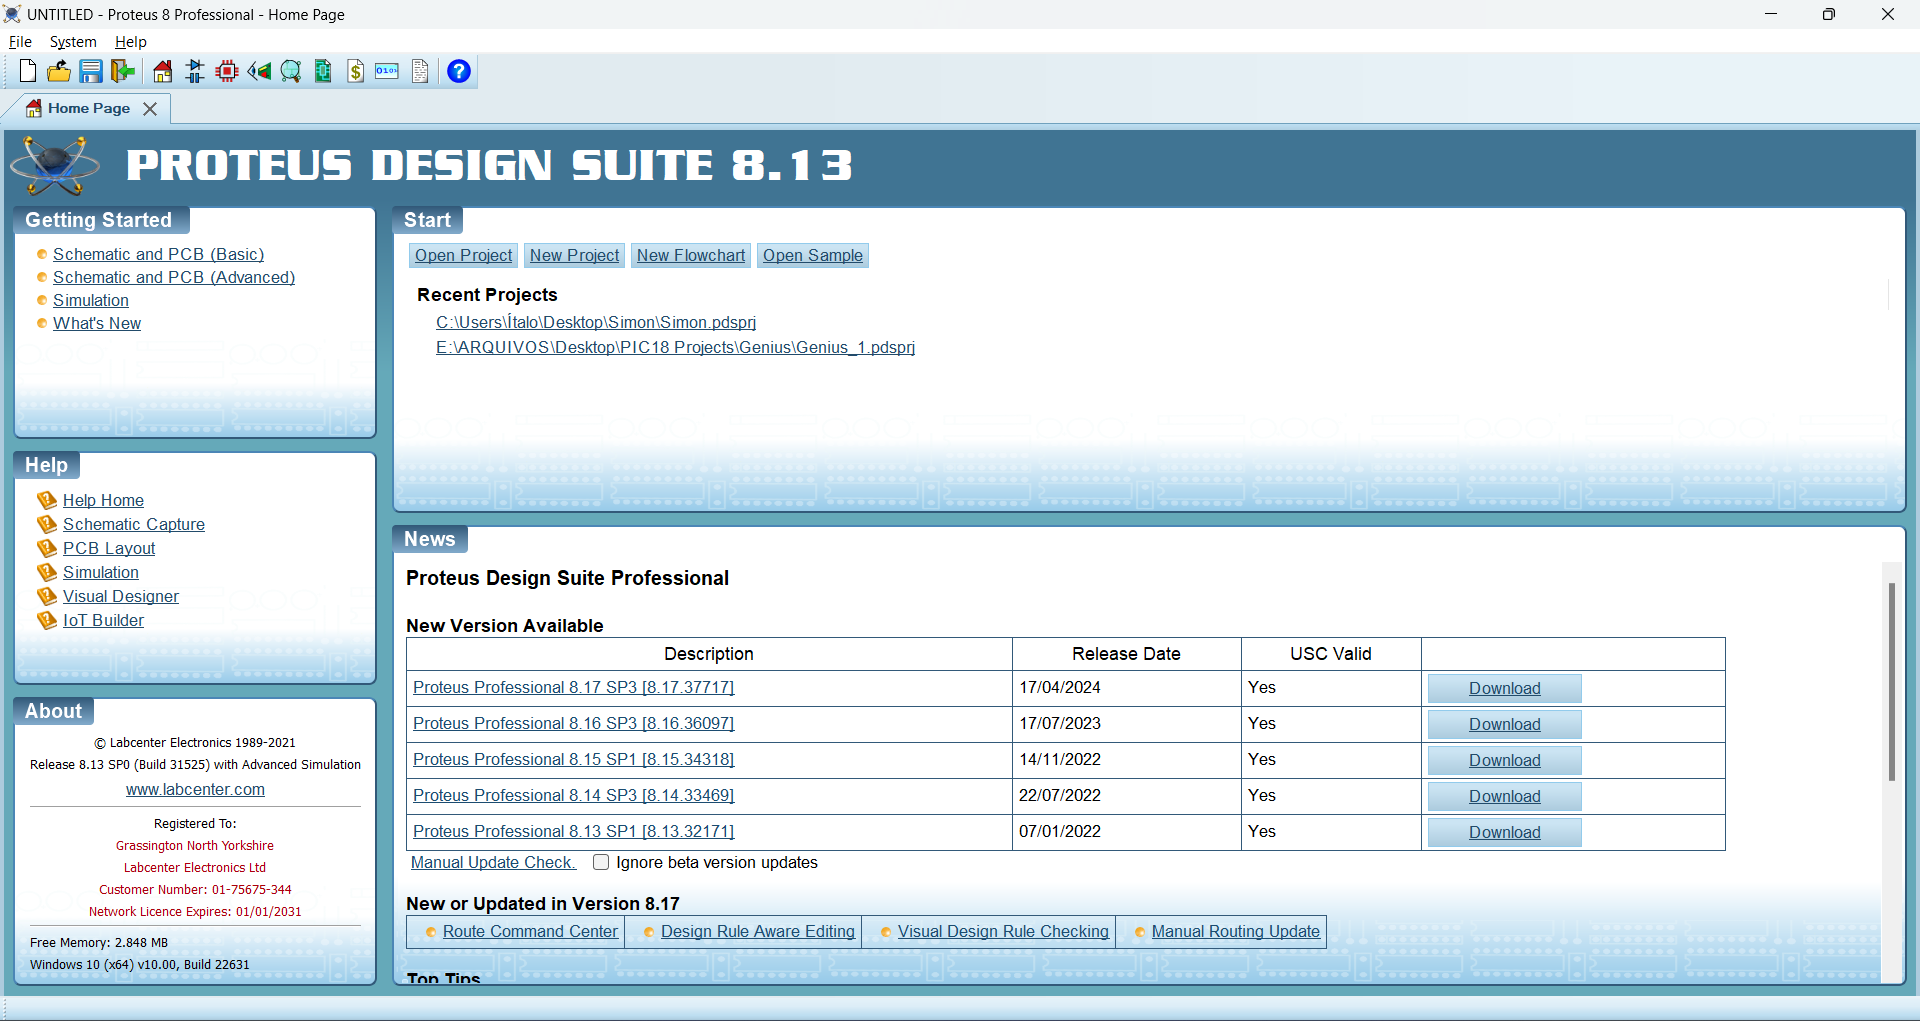Open the Help menu
The image size is (1920, 1021).
click(x=130, y=42)
